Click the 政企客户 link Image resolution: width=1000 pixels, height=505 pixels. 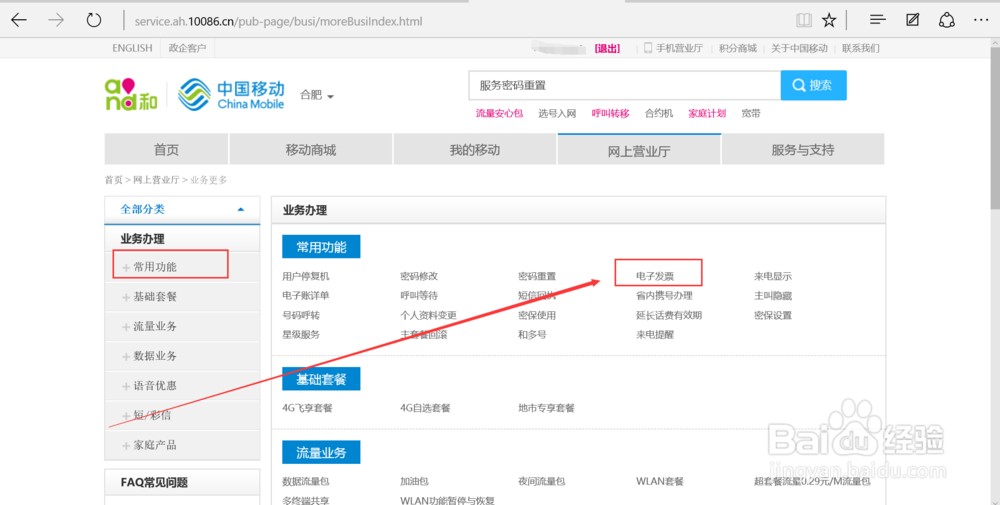coord(188,48)
